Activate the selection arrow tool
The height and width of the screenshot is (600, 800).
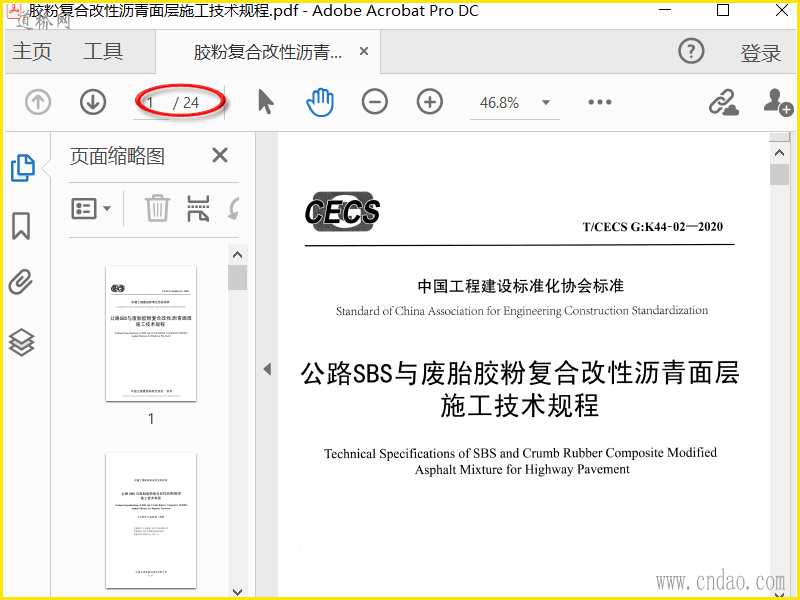(265, 102)
